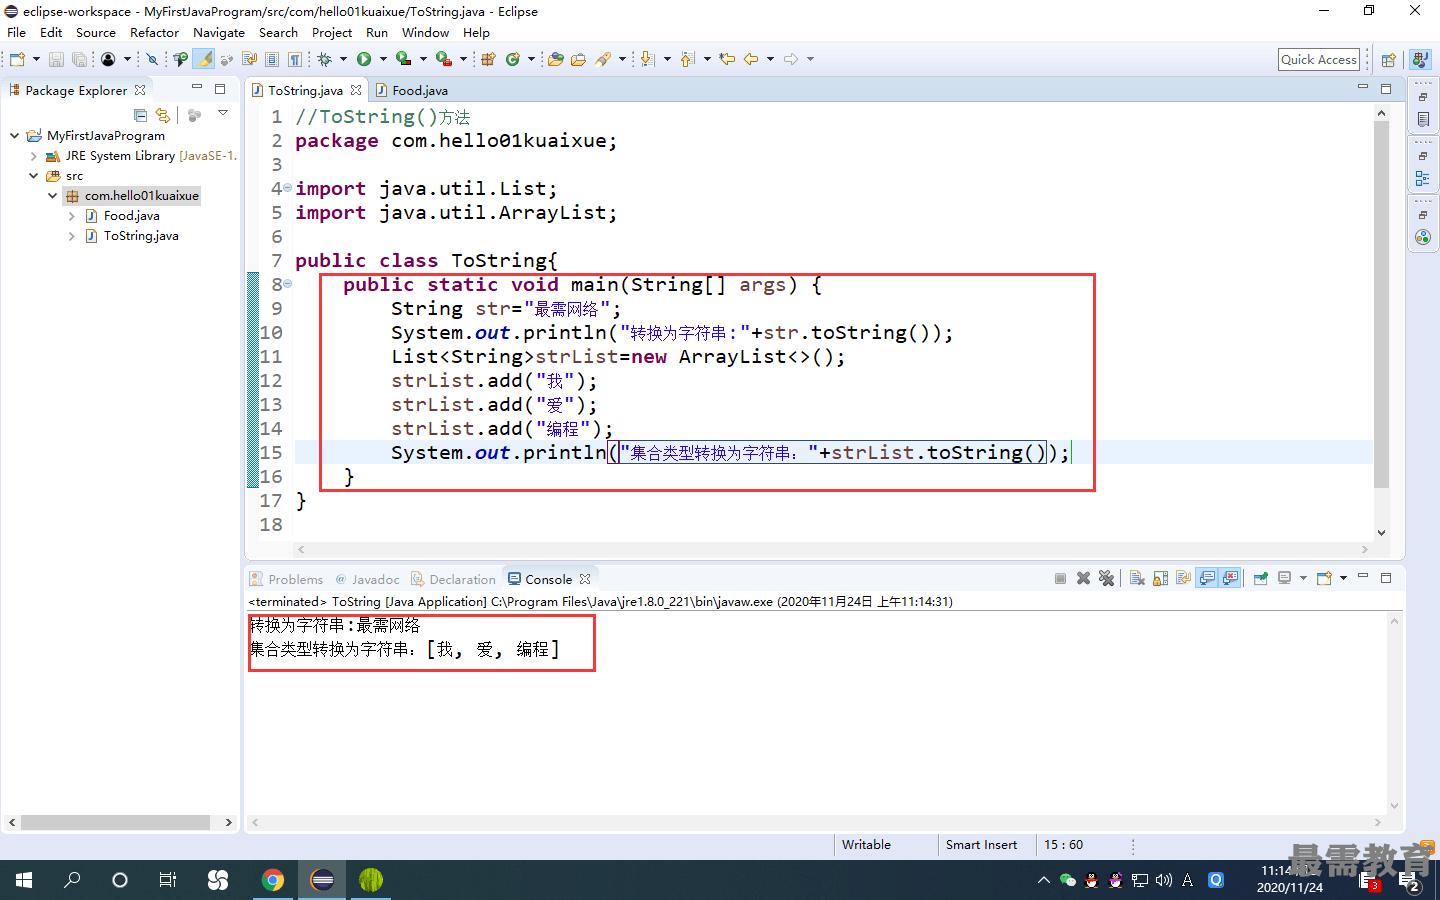Switch to the Problems tab
Viewport: 1440px width, 900px height.
click(x=286, y=579)
